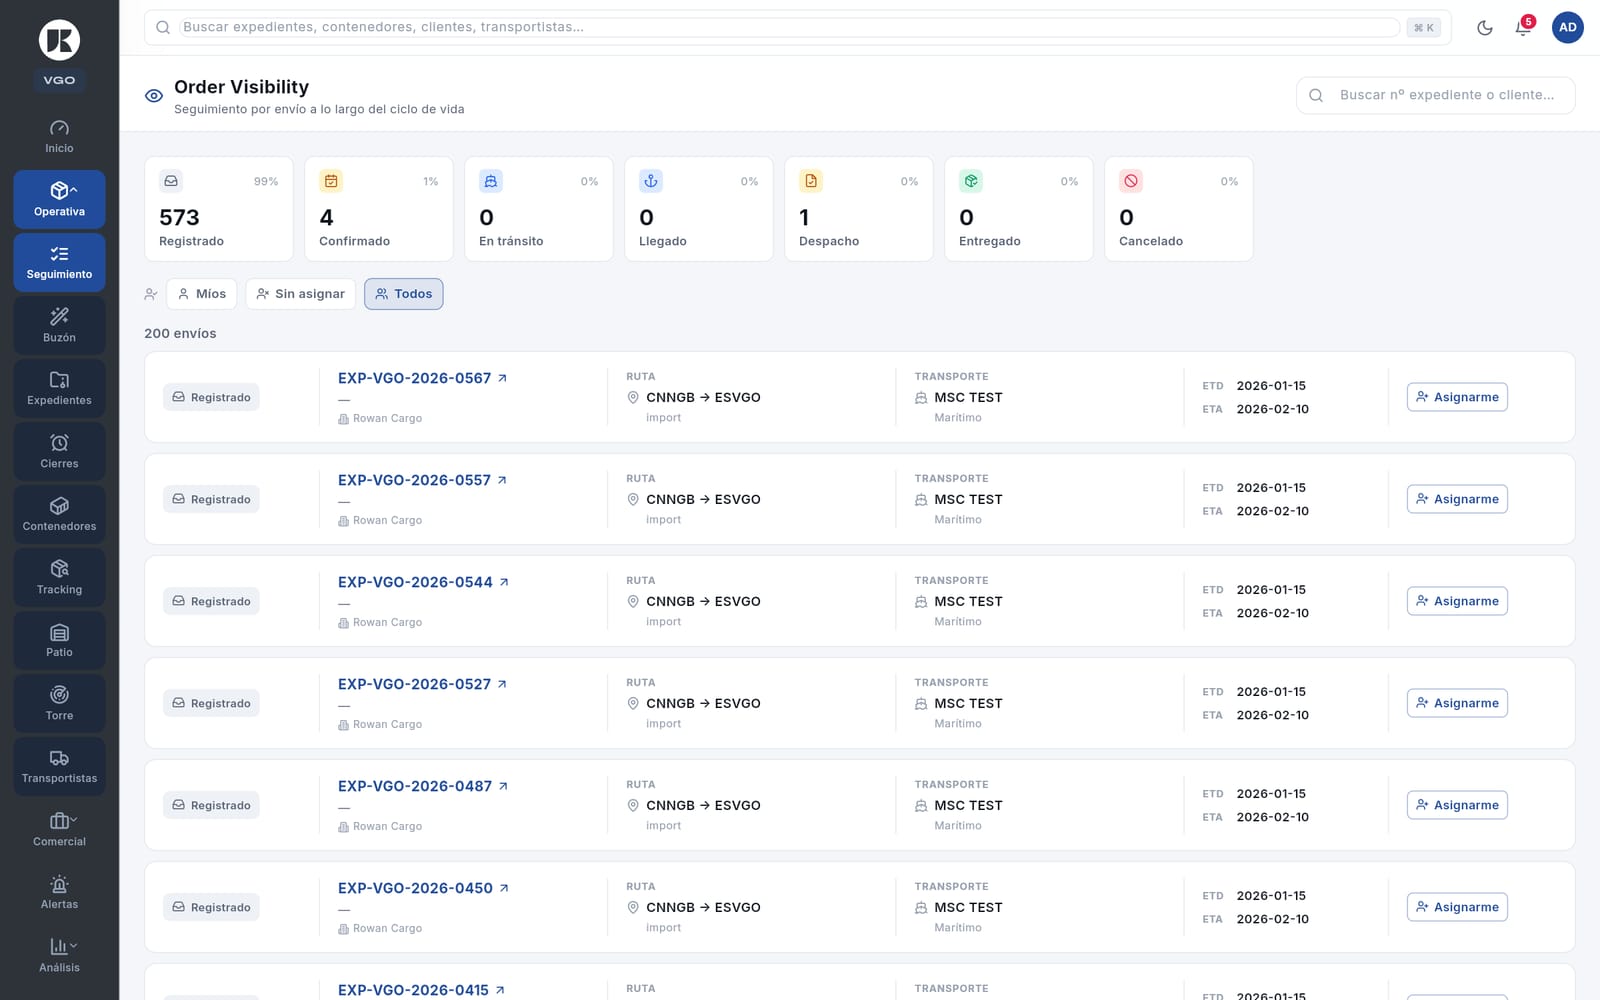Click Asignarme for EXP-VGO-2026-0567
1600x1000 pixels.
[1457, 397]
